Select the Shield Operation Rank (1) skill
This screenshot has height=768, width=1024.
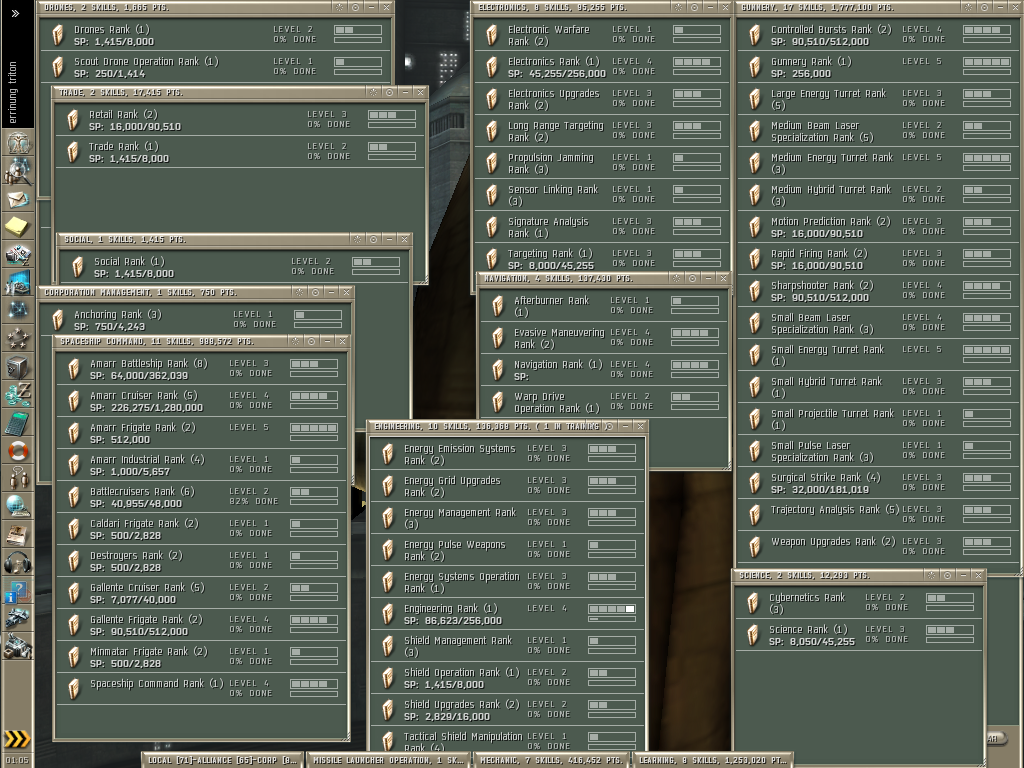(507, 678)
